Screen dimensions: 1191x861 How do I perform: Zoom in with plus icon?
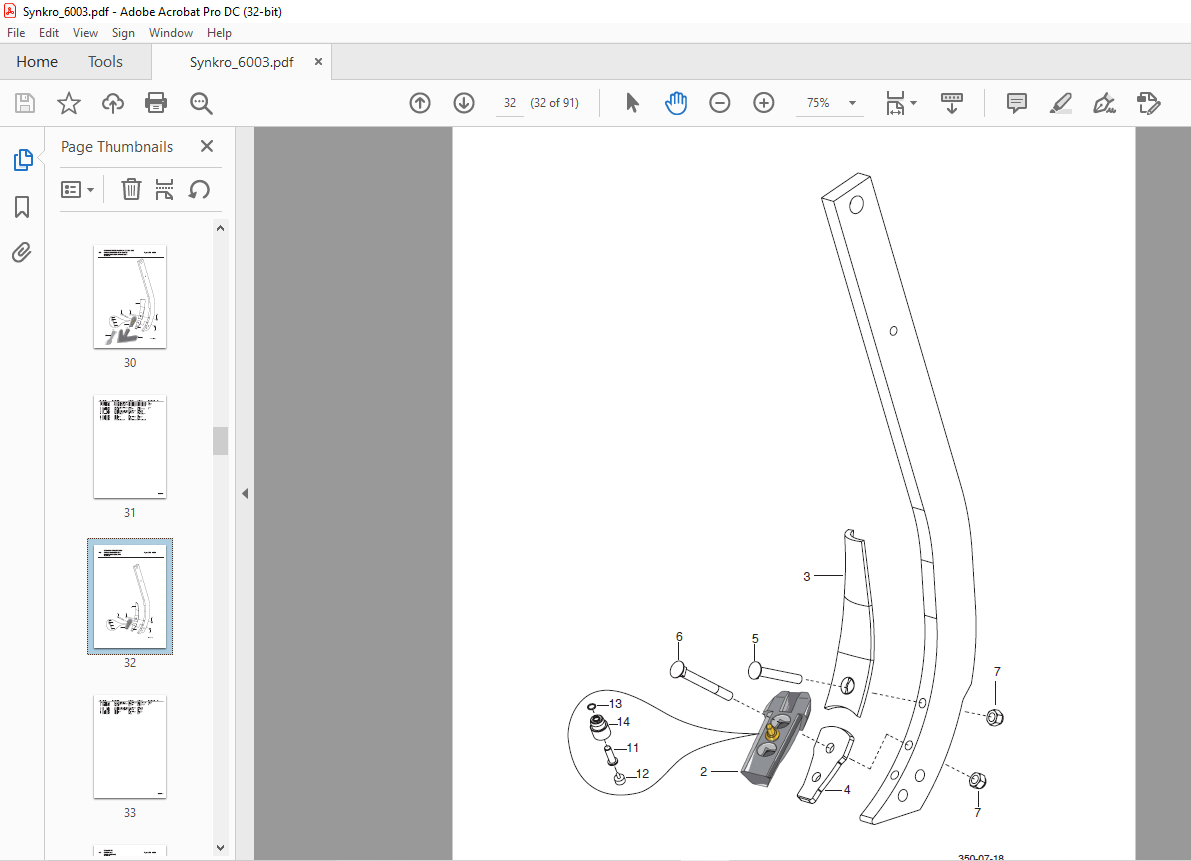click(763, 102)
